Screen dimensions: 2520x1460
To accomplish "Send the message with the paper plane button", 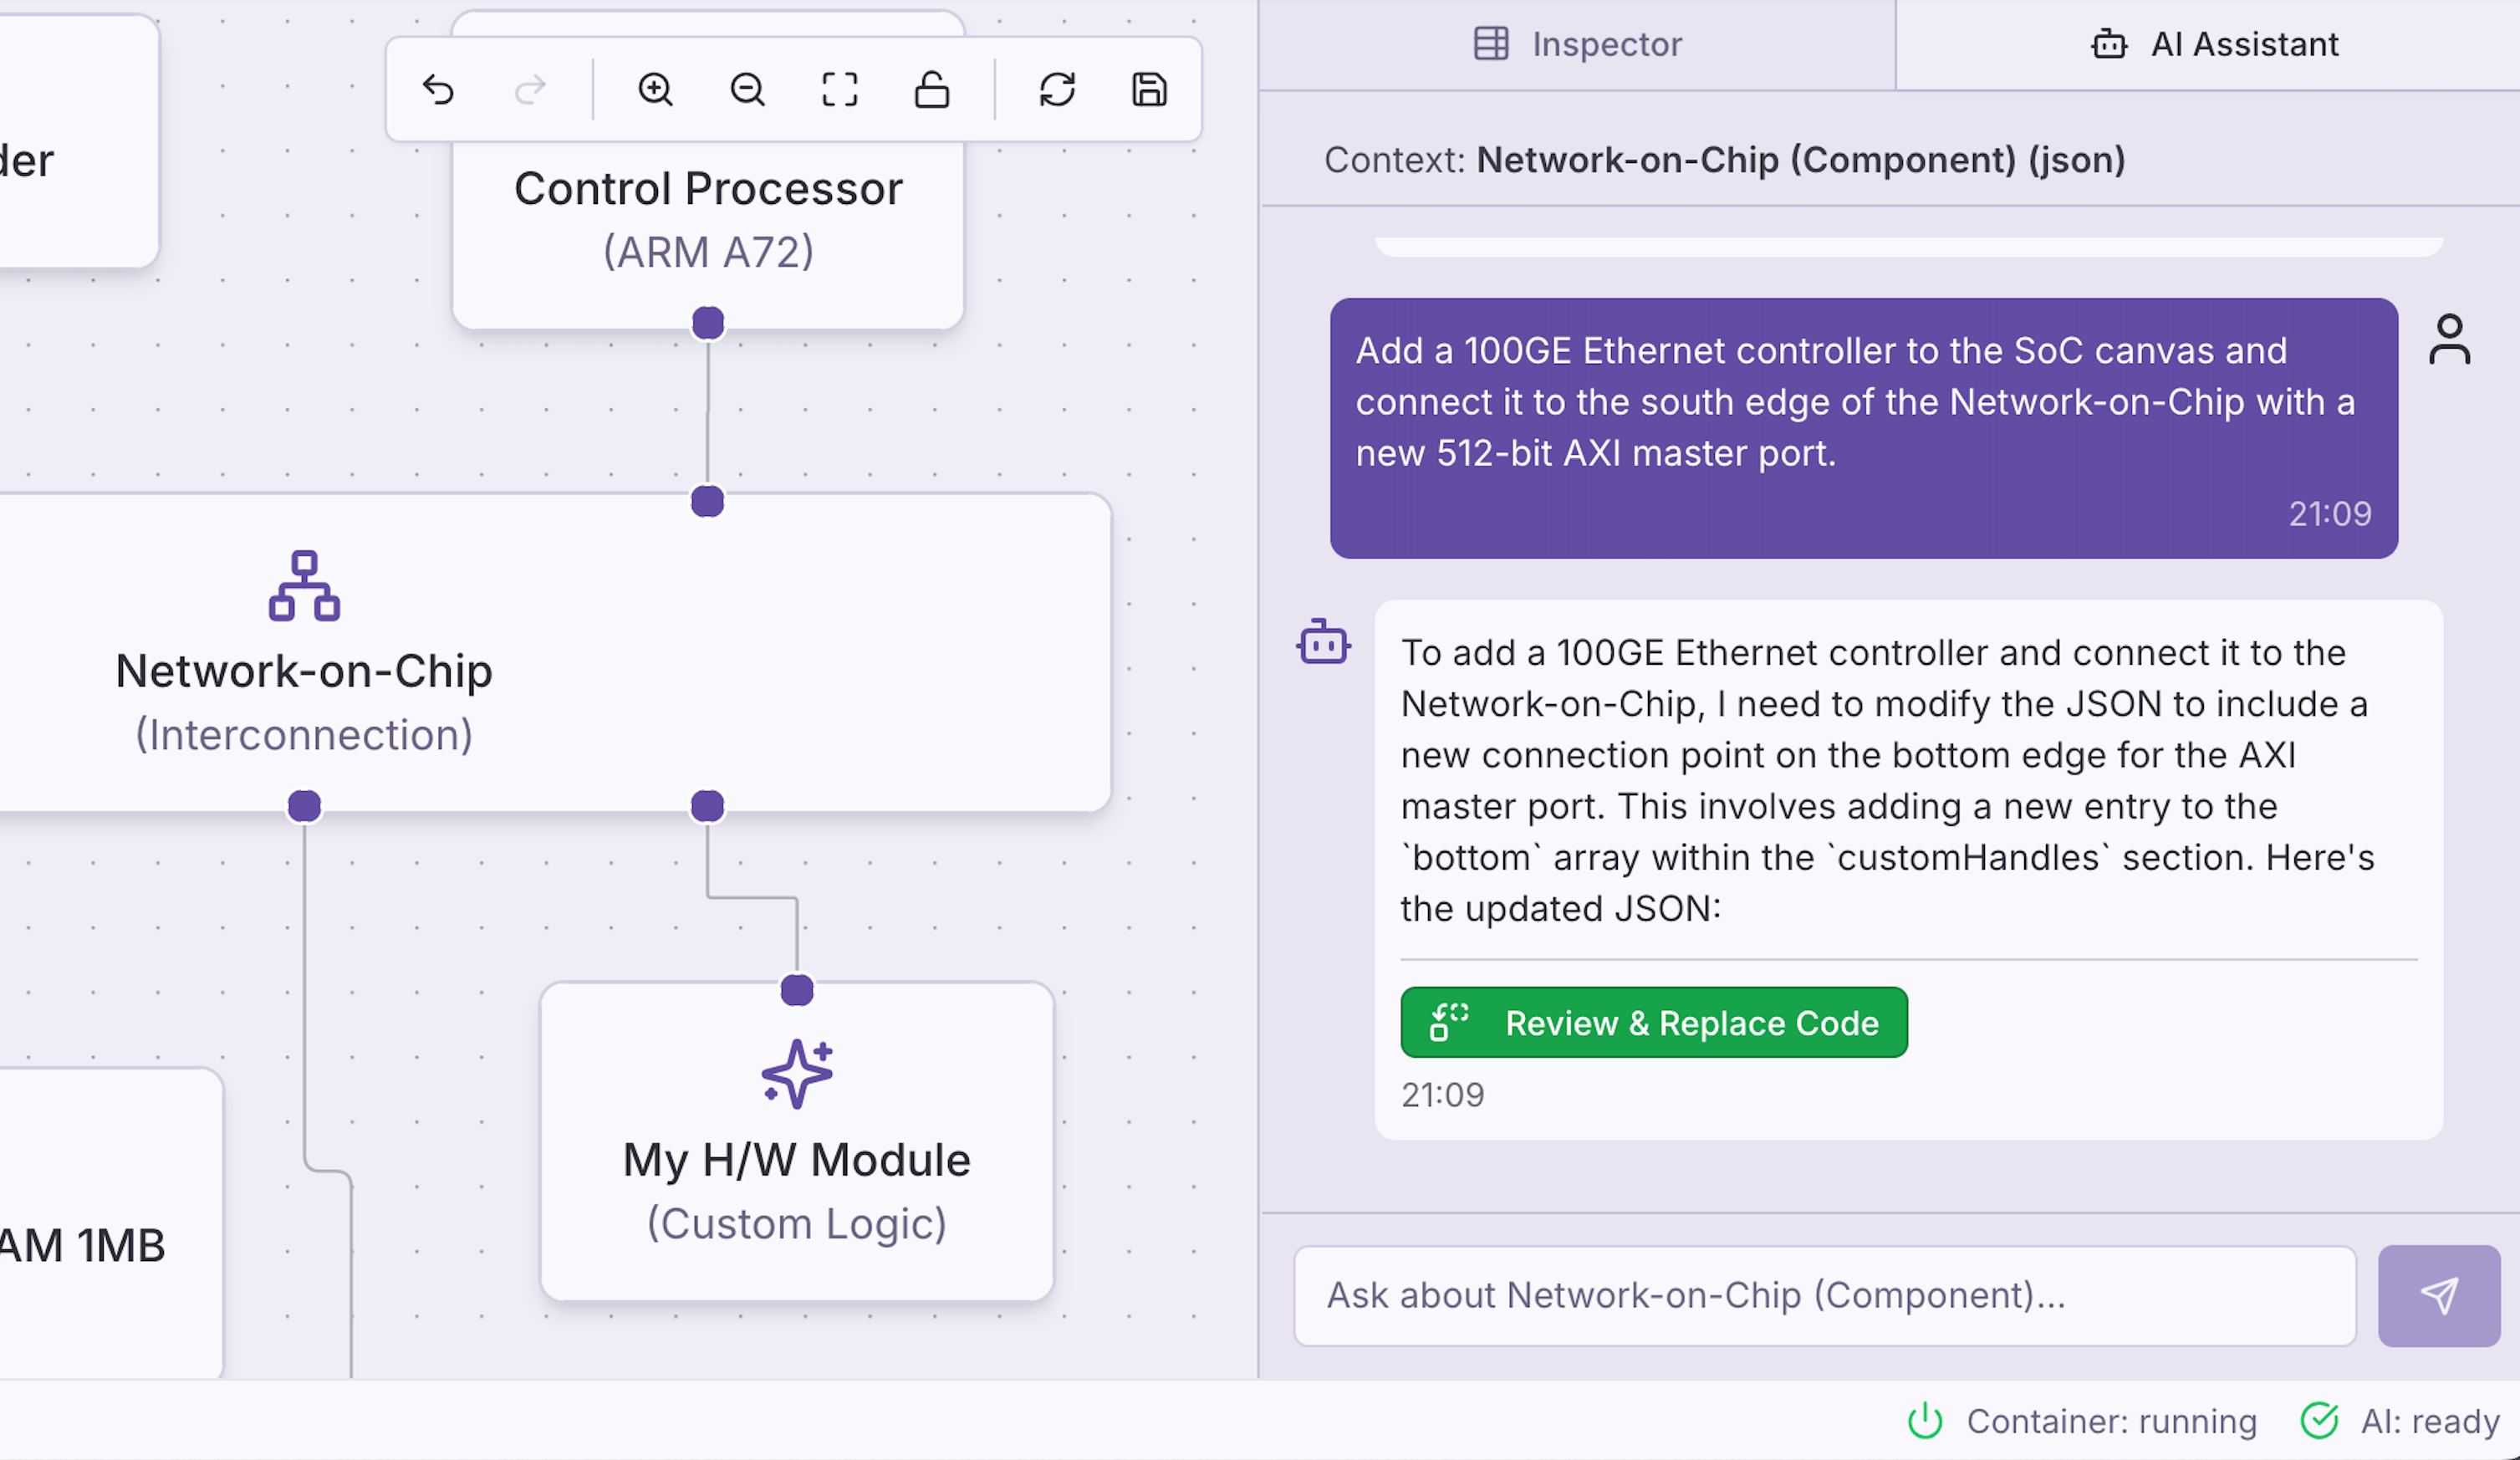I will click(2438, 1296).
